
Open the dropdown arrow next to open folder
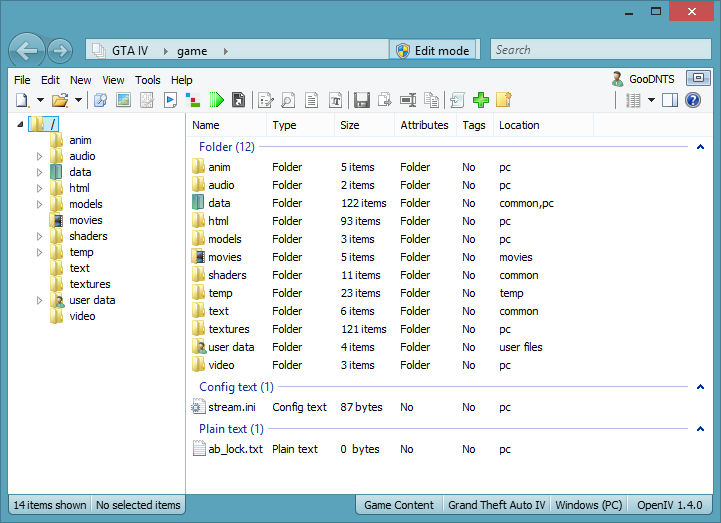coord(78,100)
